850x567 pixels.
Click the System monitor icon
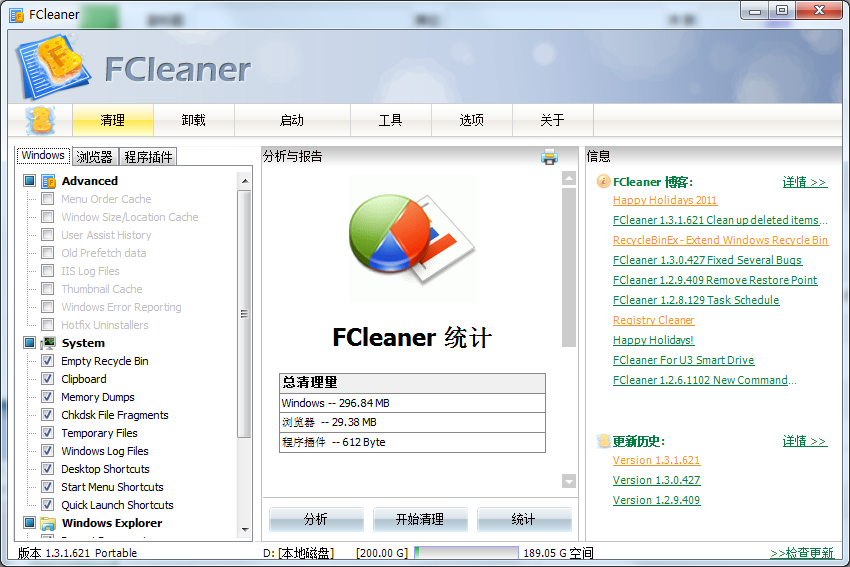[49, 343]
